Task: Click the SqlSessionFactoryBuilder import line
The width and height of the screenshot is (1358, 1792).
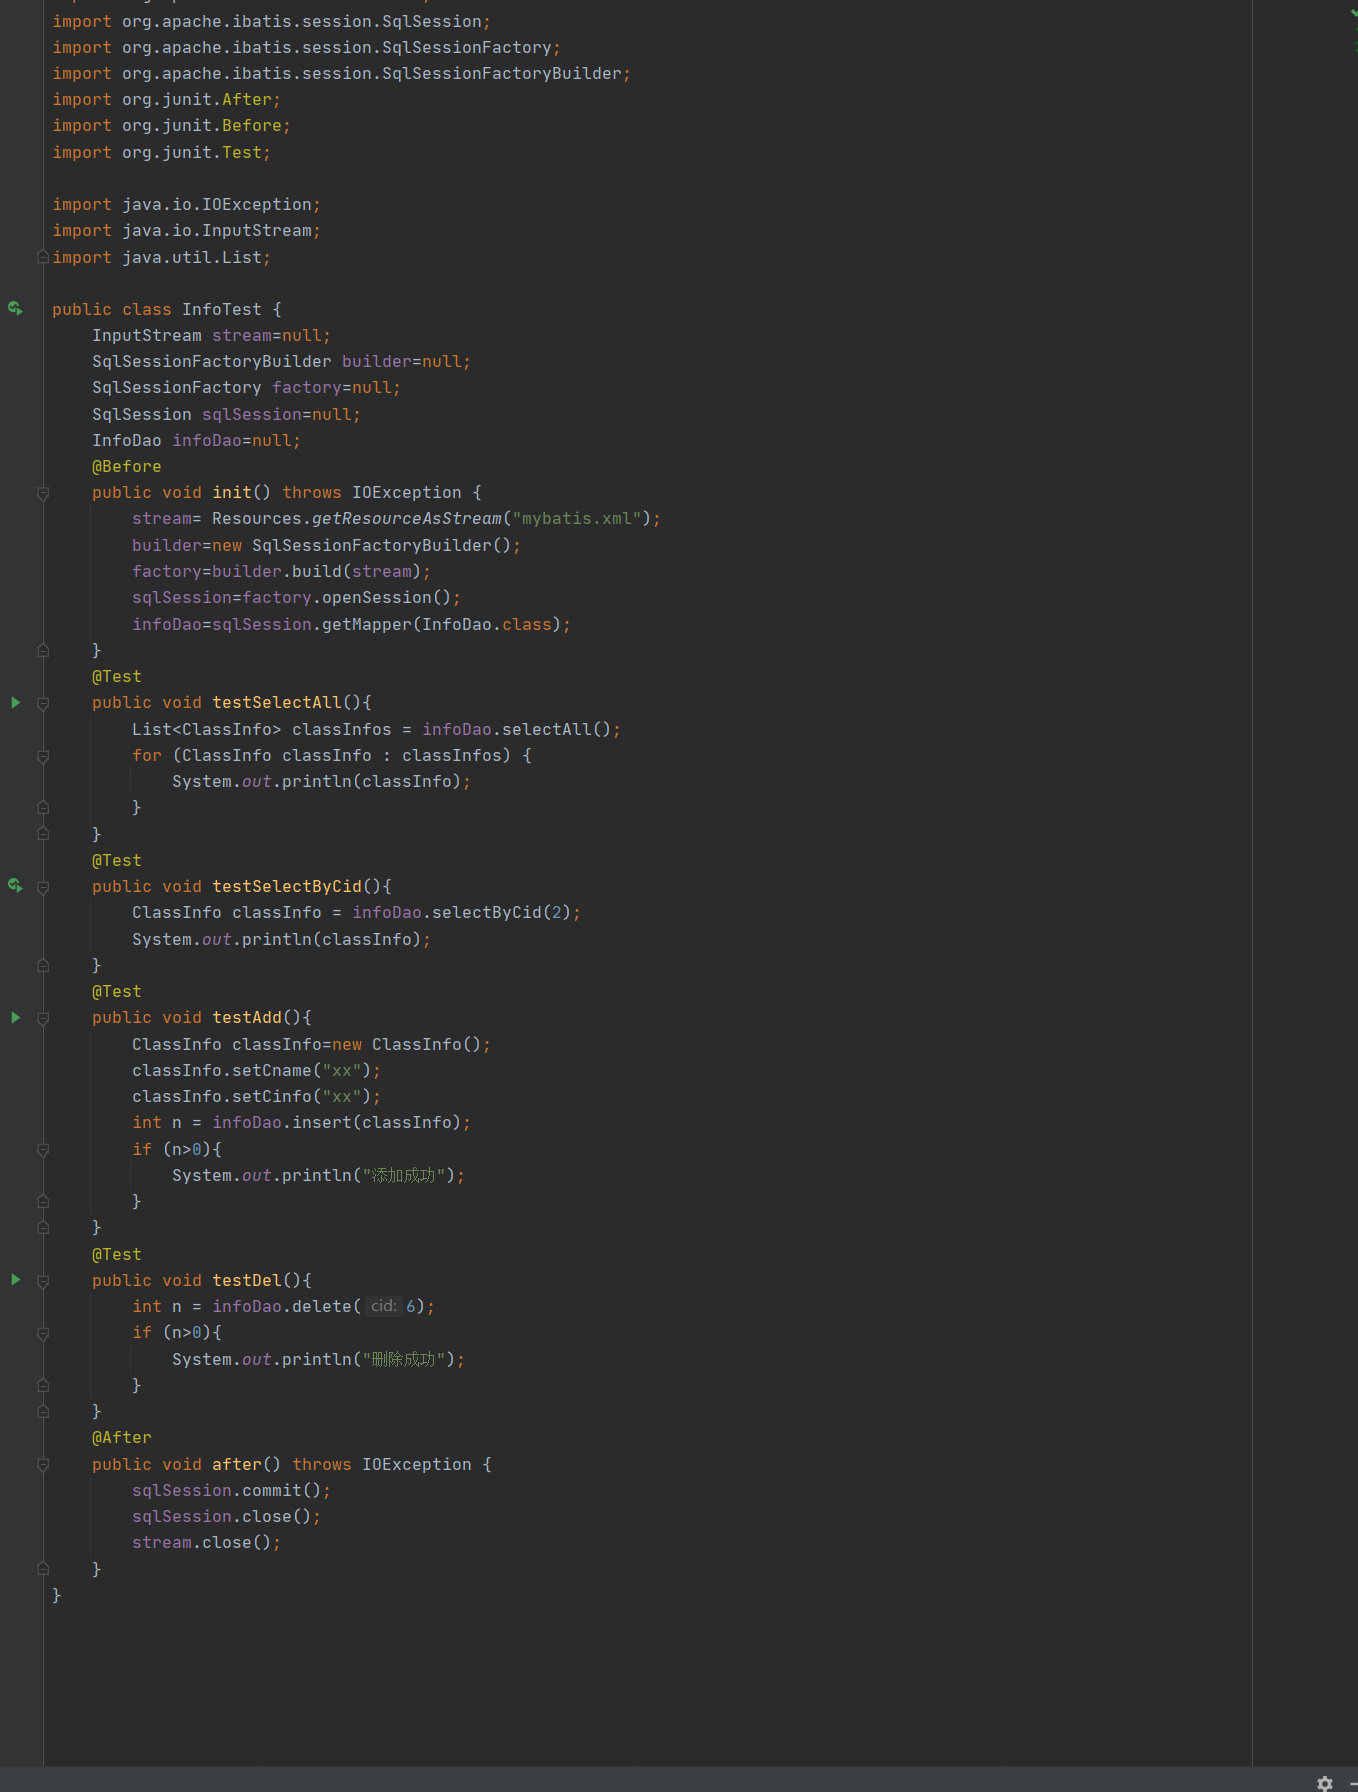Action: tap(341, 73)
